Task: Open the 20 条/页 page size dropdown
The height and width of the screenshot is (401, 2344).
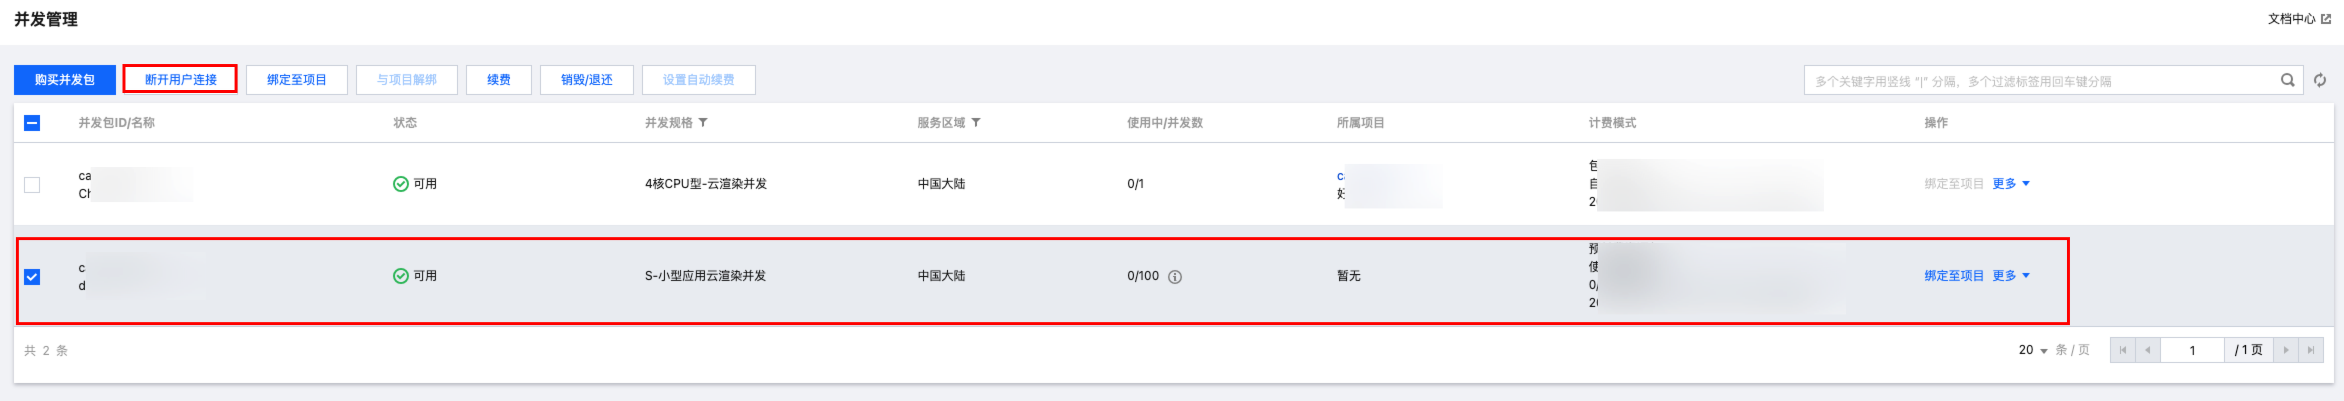Action: click(x=2033, y=350)
